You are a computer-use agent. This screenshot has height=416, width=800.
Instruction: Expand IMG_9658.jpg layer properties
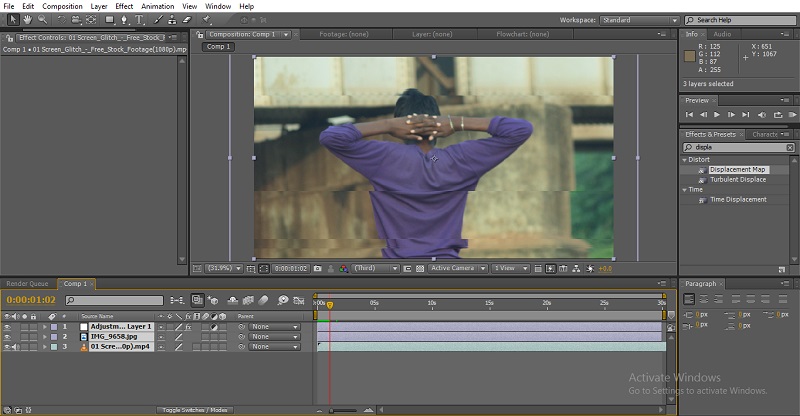(x=45, y=337)
